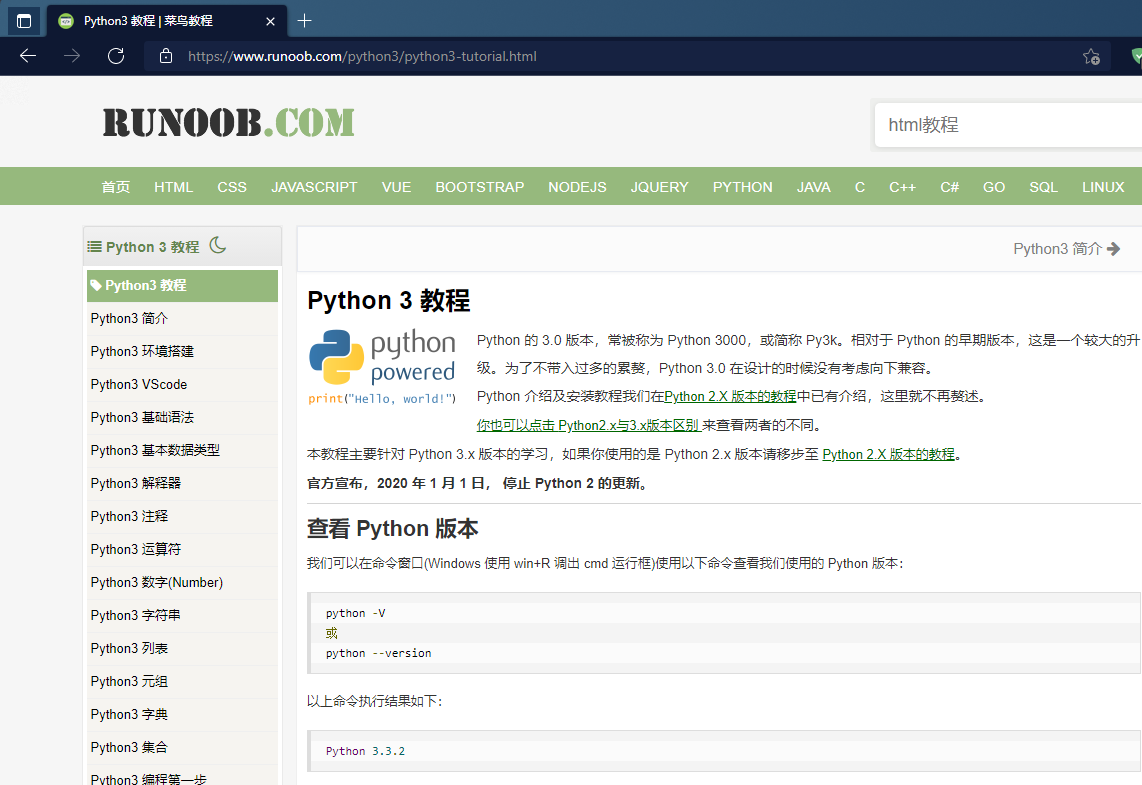1142x785 pixels.
Task: Click the list icon beside Python 3 教程
Action: pos(95,247)
